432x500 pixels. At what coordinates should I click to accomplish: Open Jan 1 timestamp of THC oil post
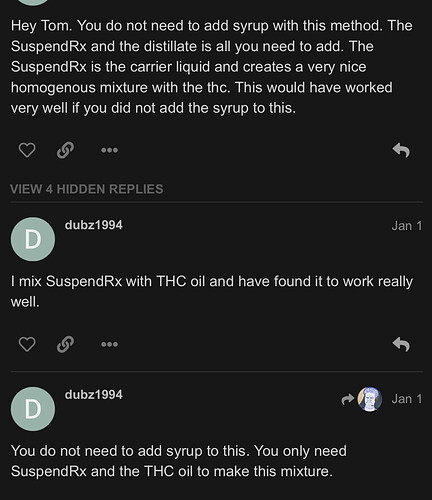click(407, 226)
